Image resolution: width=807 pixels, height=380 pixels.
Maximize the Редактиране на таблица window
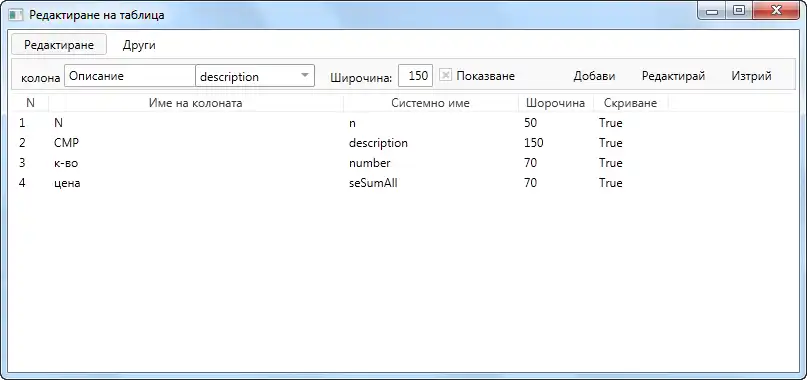tap(739, 10)
